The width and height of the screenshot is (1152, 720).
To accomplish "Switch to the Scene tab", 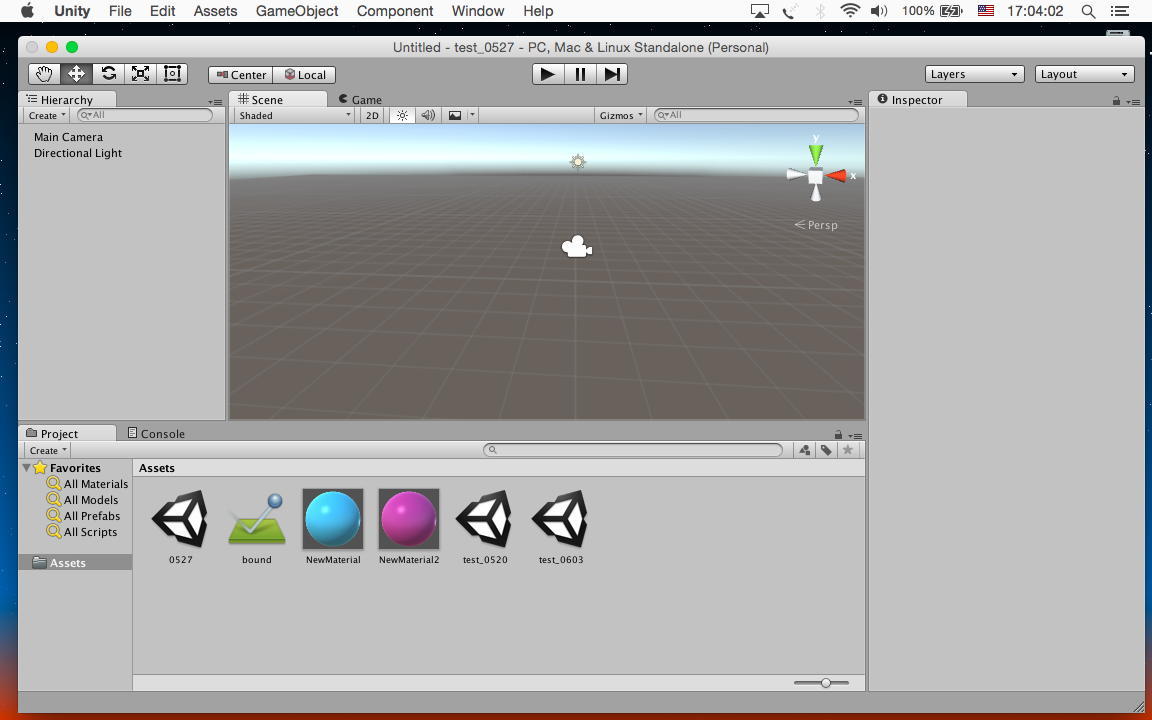I will pos(278,99).
